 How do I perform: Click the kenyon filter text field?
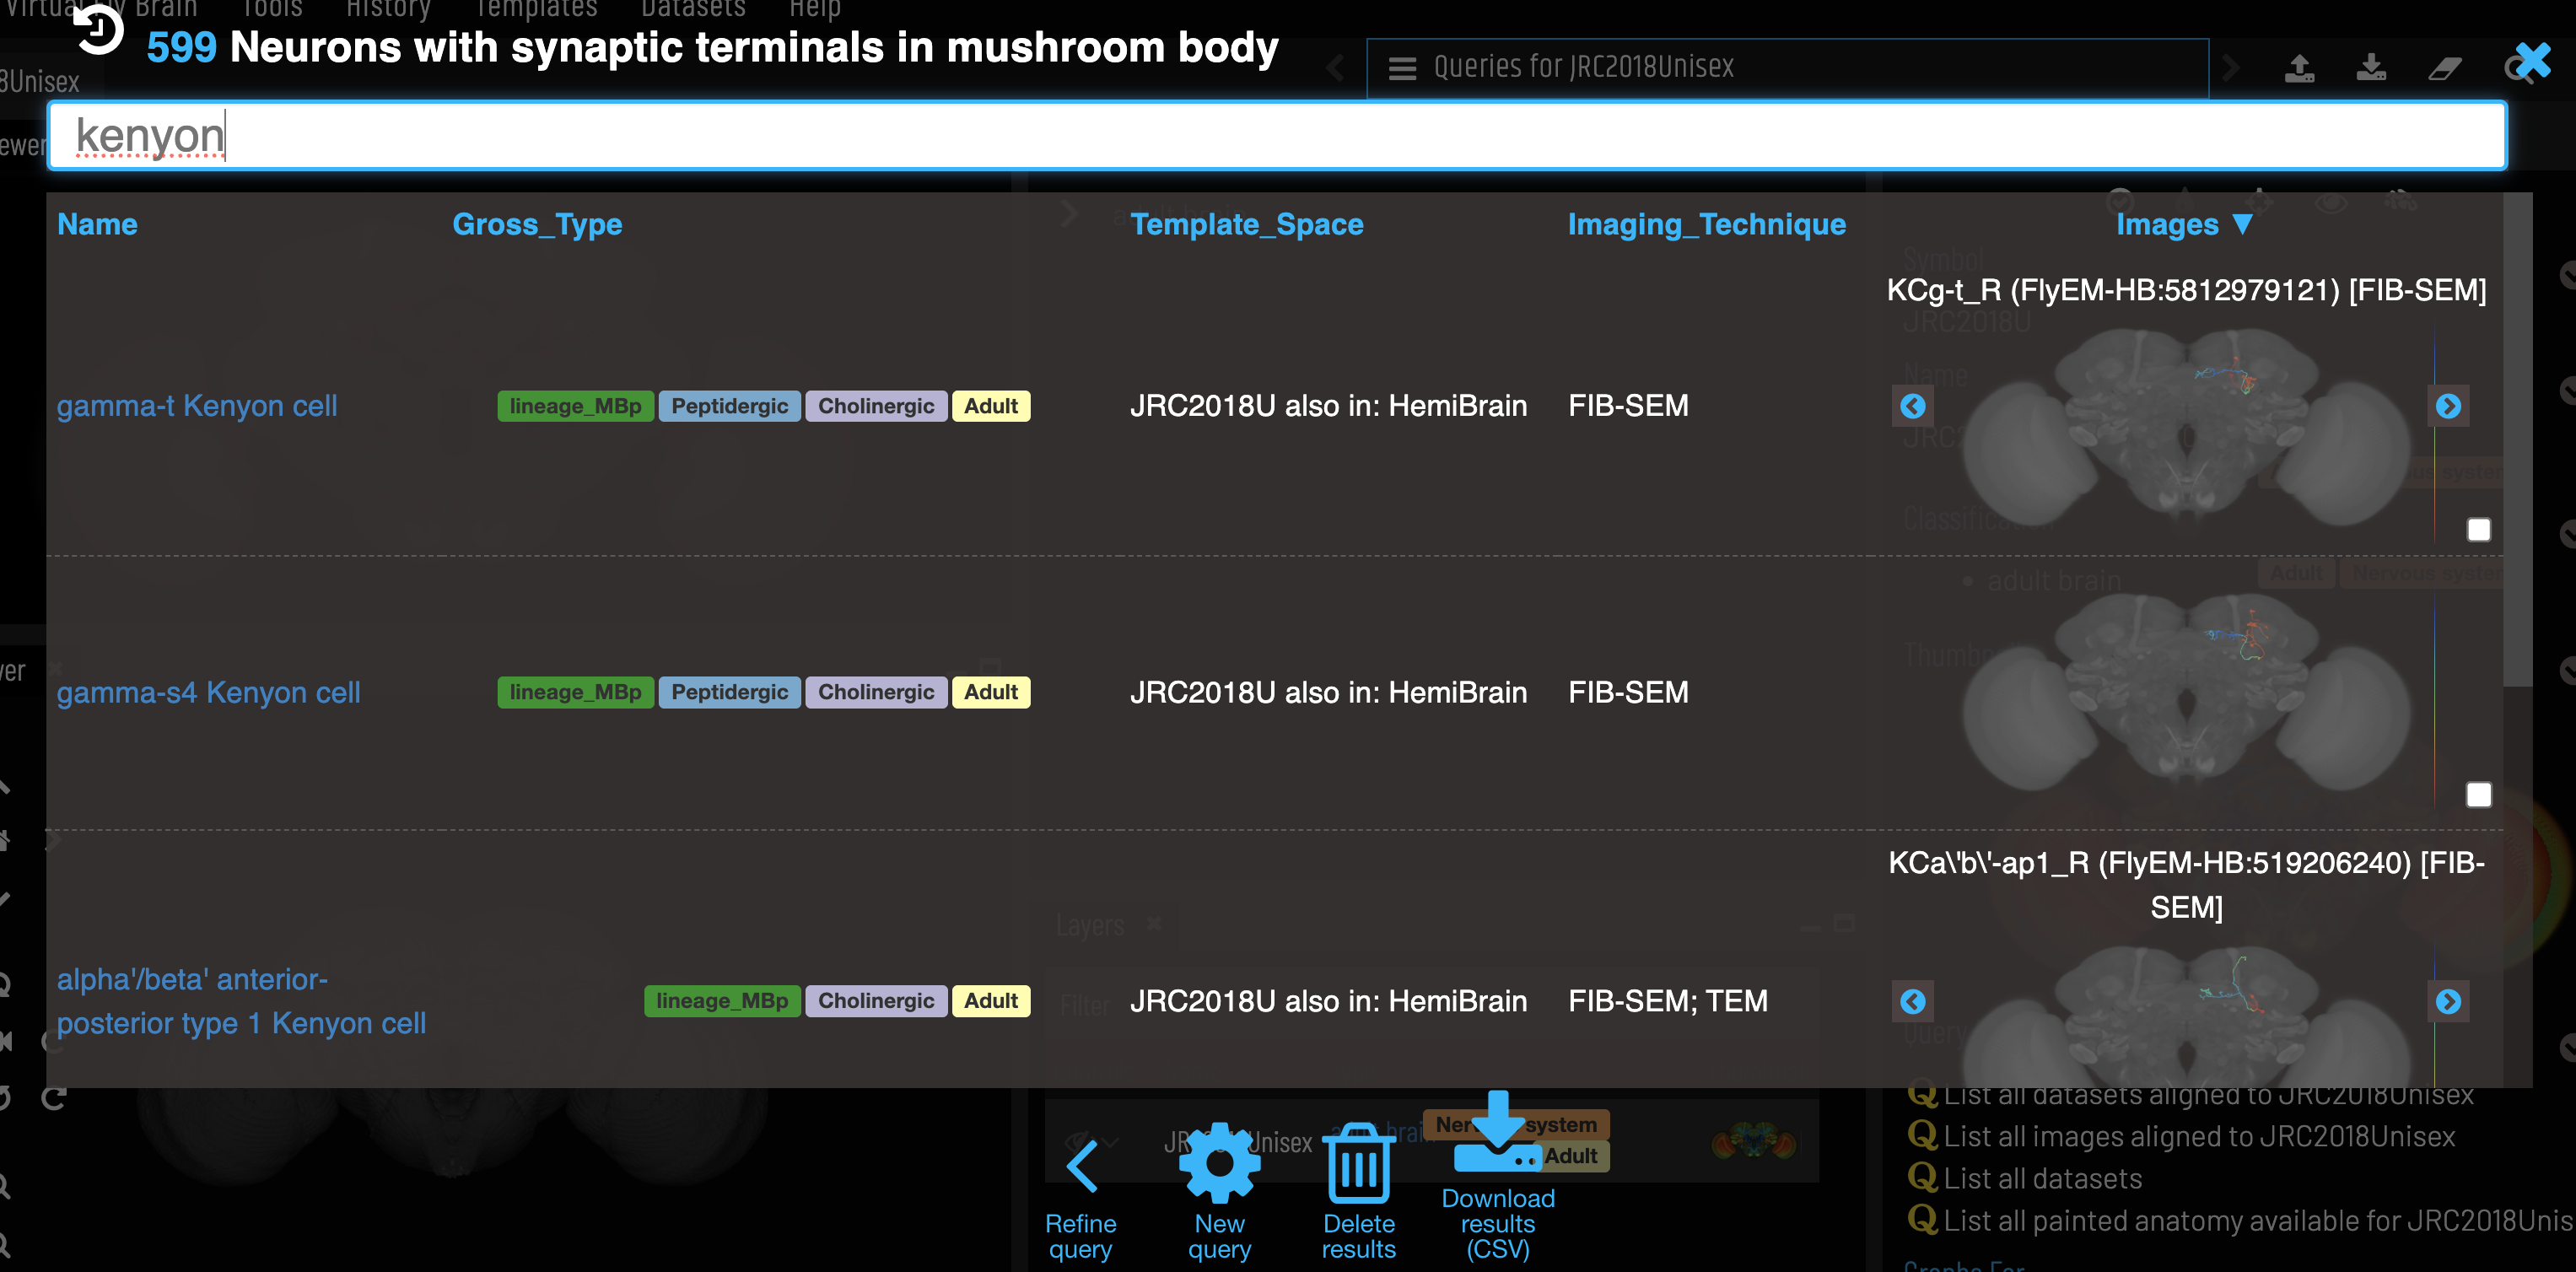(1276, 136)
